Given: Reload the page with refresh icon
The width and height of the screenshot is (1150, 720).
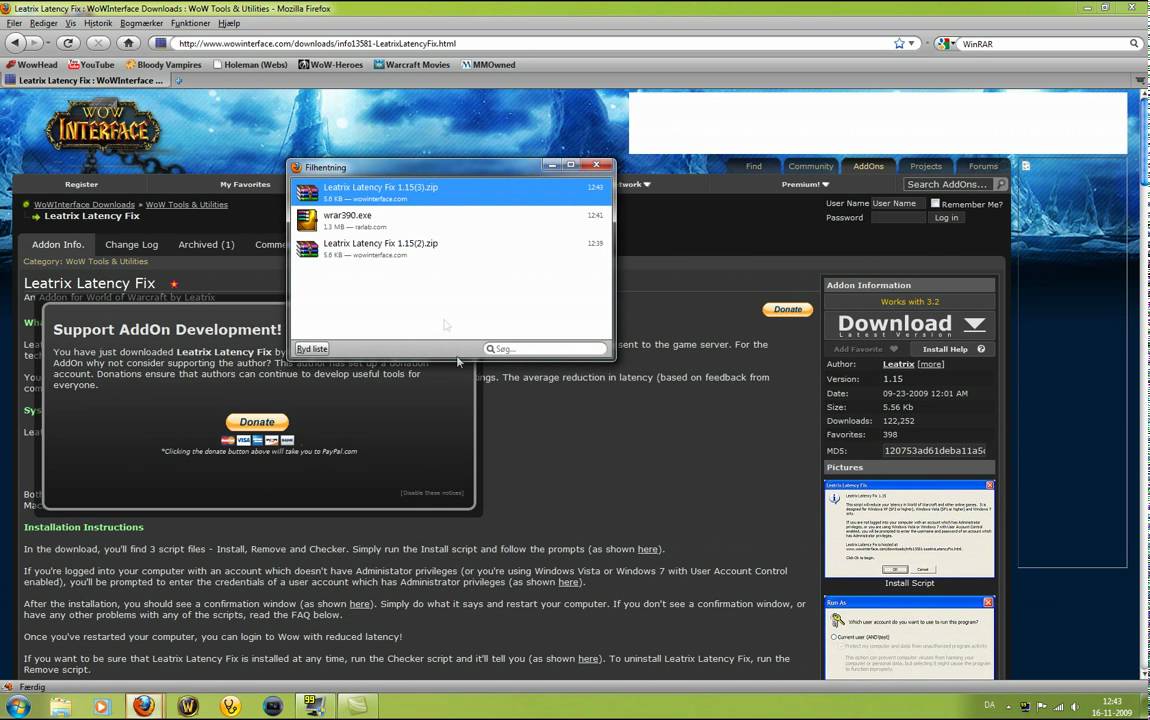Looking at the screenshot, I should click(x=68, y=43).
